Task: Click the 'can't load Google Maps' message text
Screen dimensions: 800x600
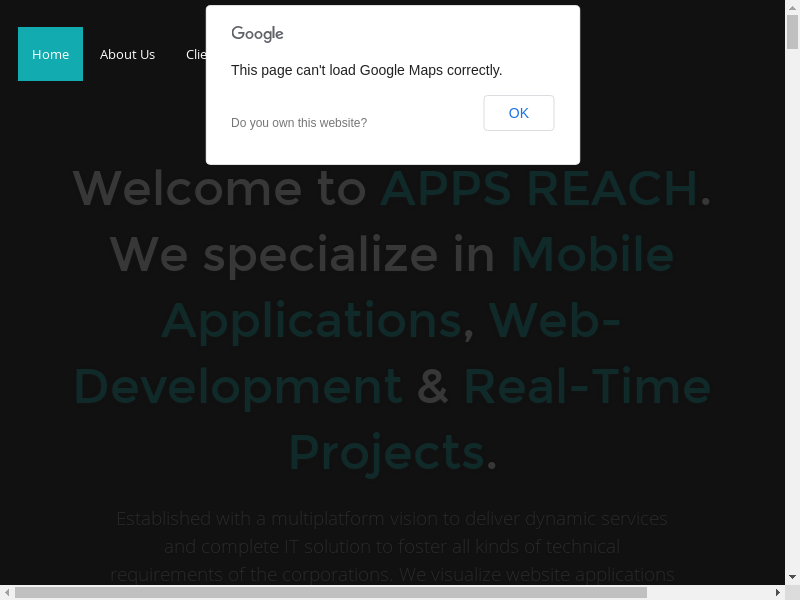Action: click(x=366, y=70)
